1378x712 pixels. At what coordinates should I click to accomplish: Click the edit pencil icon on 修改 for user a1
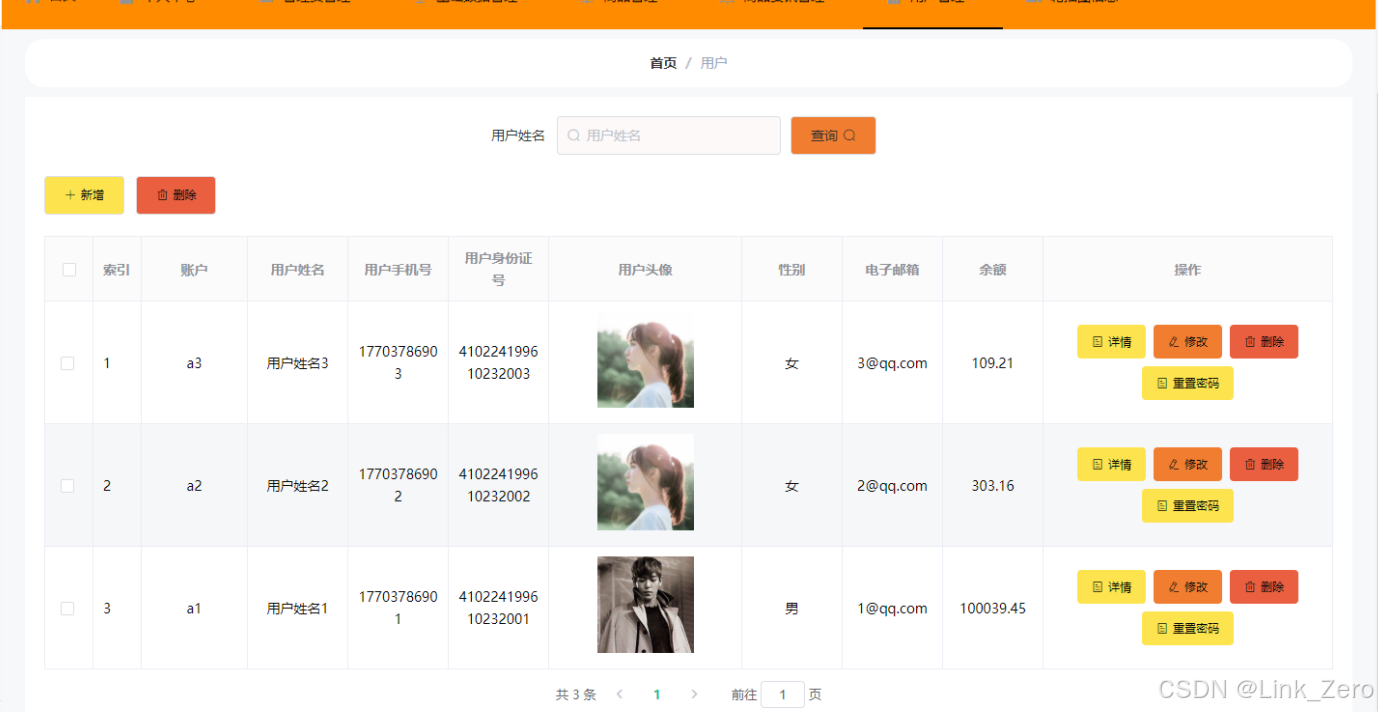1174,586
